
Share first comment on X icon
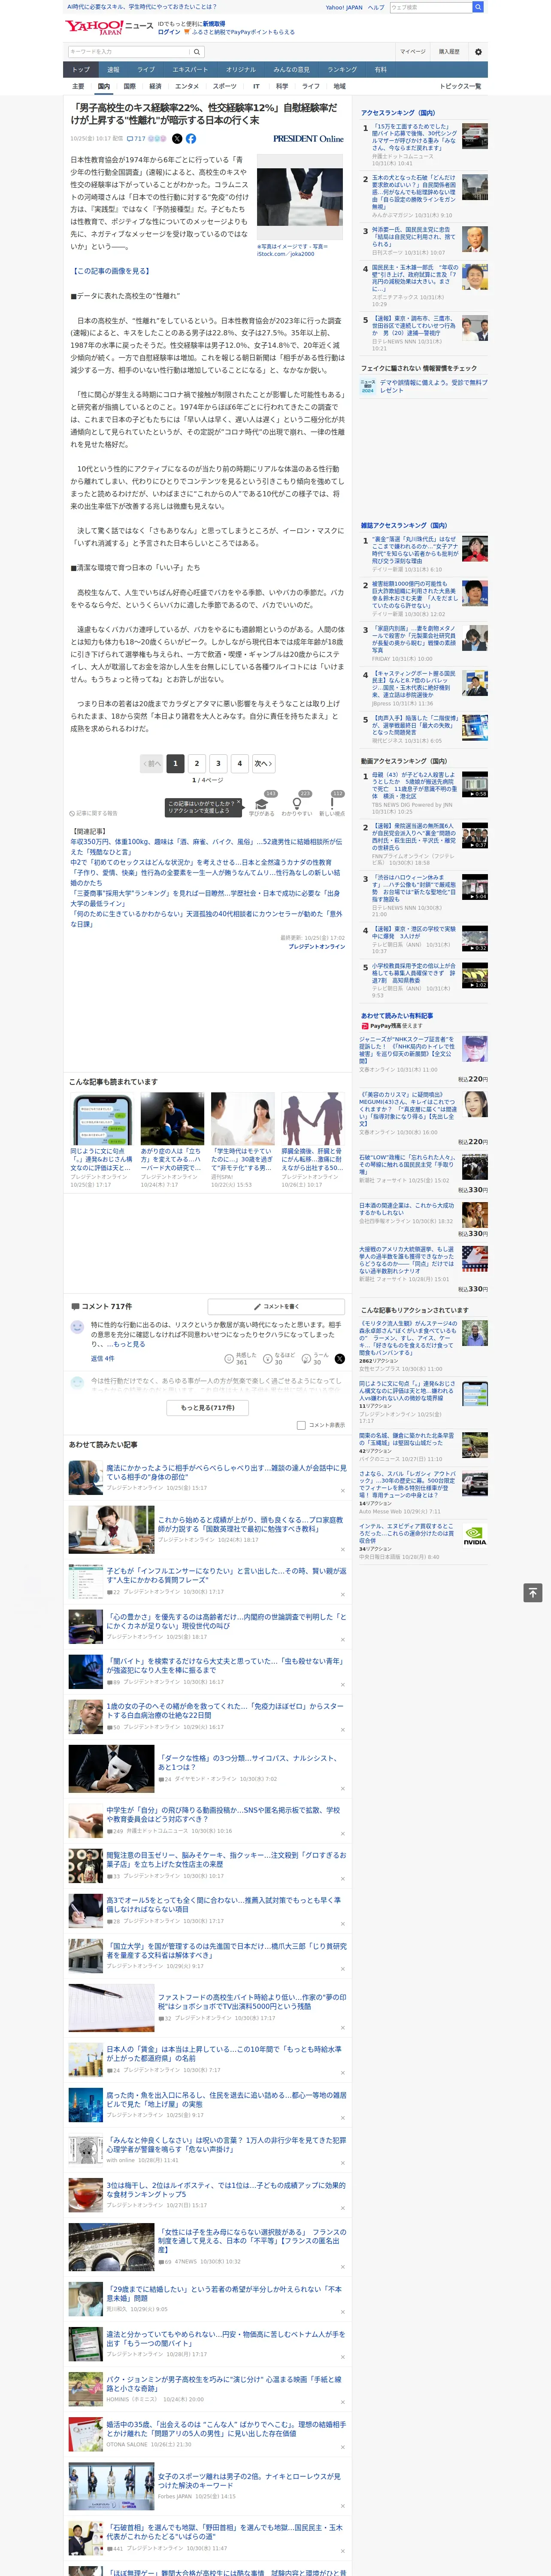tap(339, 1359)
